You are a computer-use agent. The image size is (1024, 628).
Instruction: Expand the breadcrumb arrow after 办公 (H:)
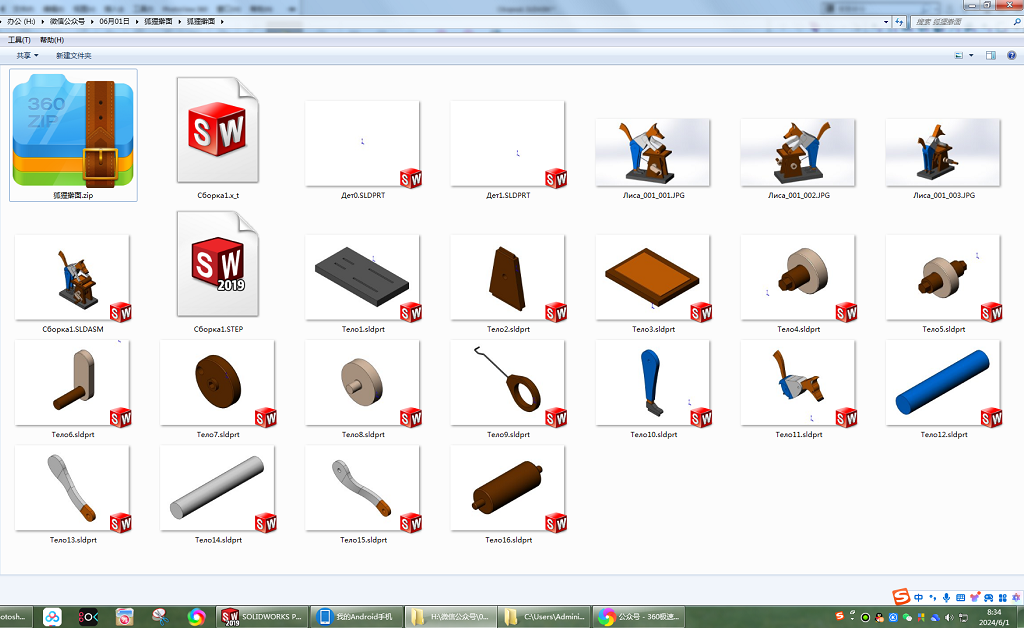click(43, 22)
